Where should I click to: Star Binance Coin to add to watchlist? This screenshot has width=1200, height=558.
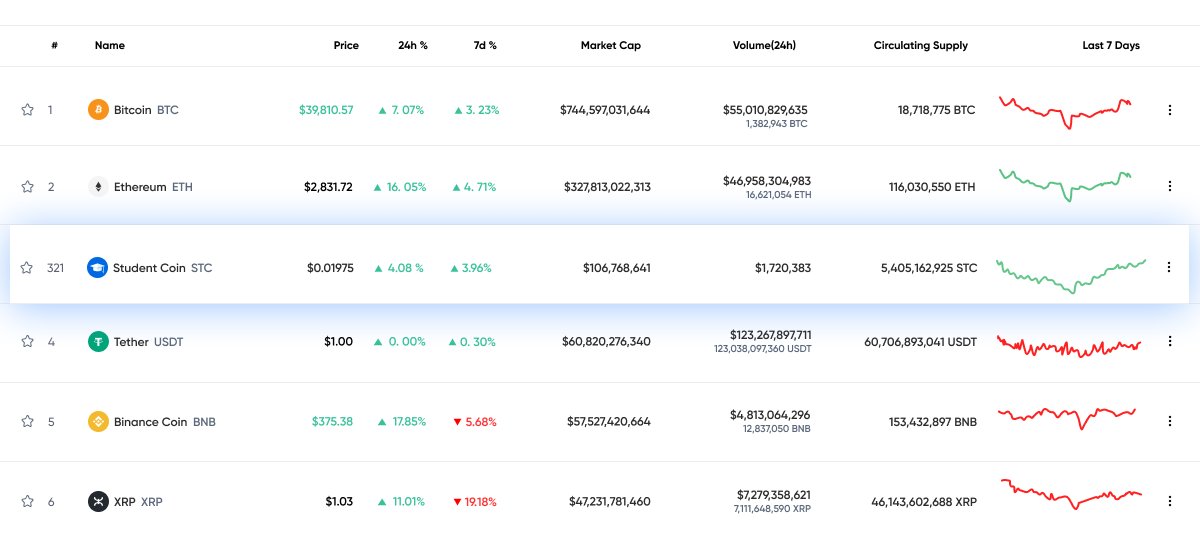pos(28,422)
